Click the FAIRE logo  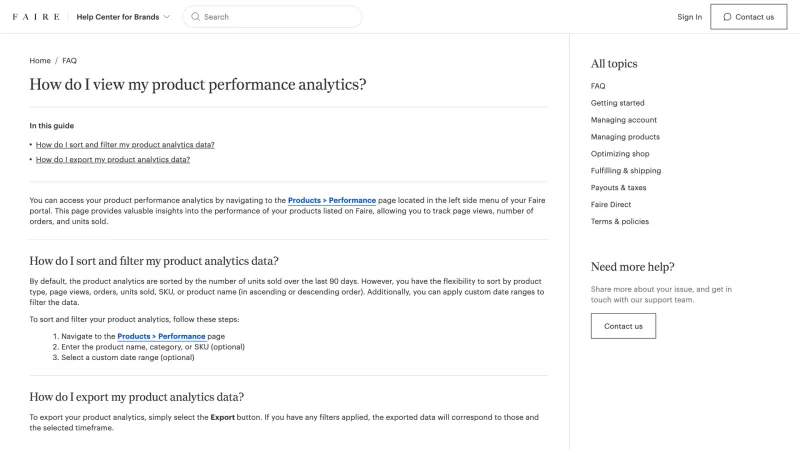click(36, 17)
